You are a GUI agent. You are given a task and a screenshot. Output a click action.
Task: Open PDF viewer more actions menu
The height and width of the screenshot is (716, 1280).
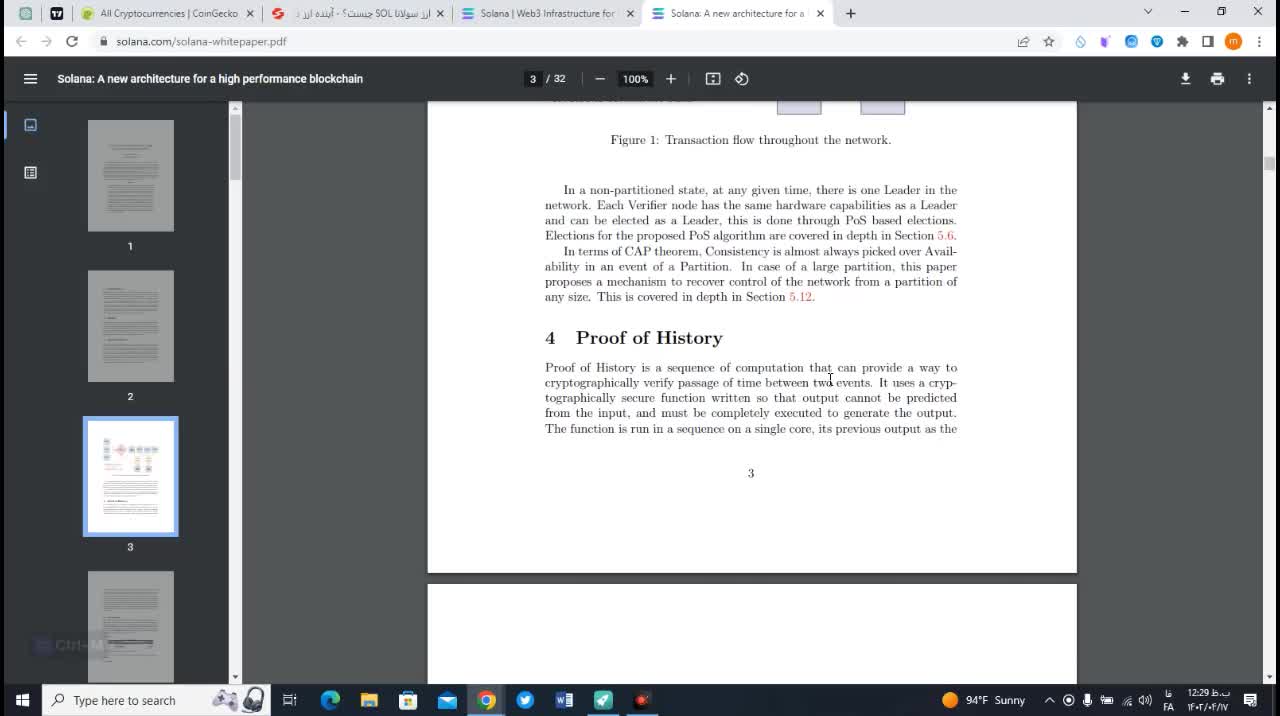[x=1249, y=79]
